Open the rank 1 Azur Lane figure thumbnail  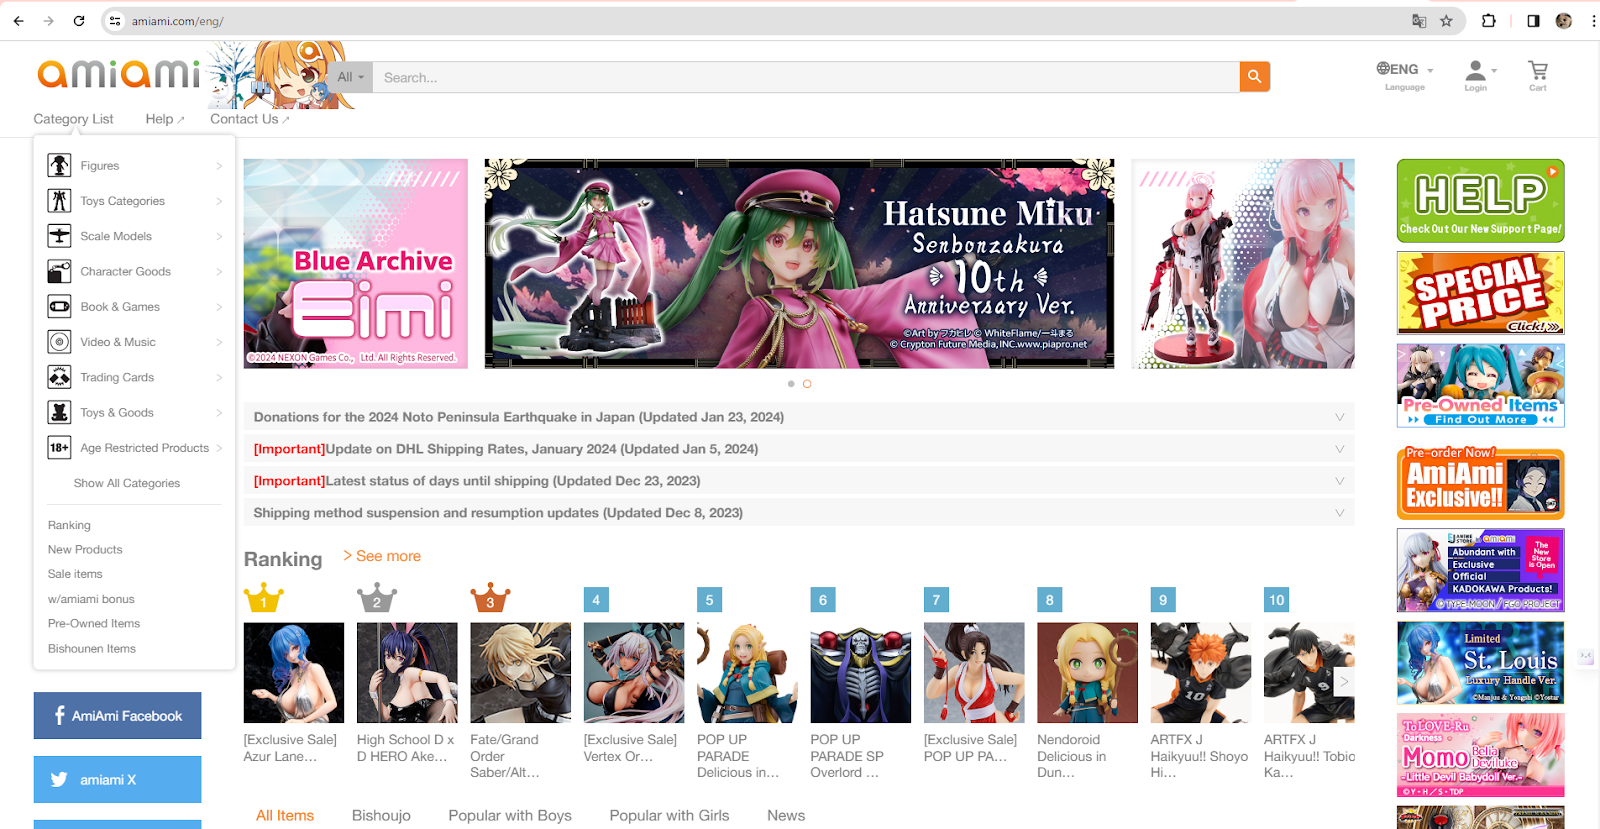[294, 673]
